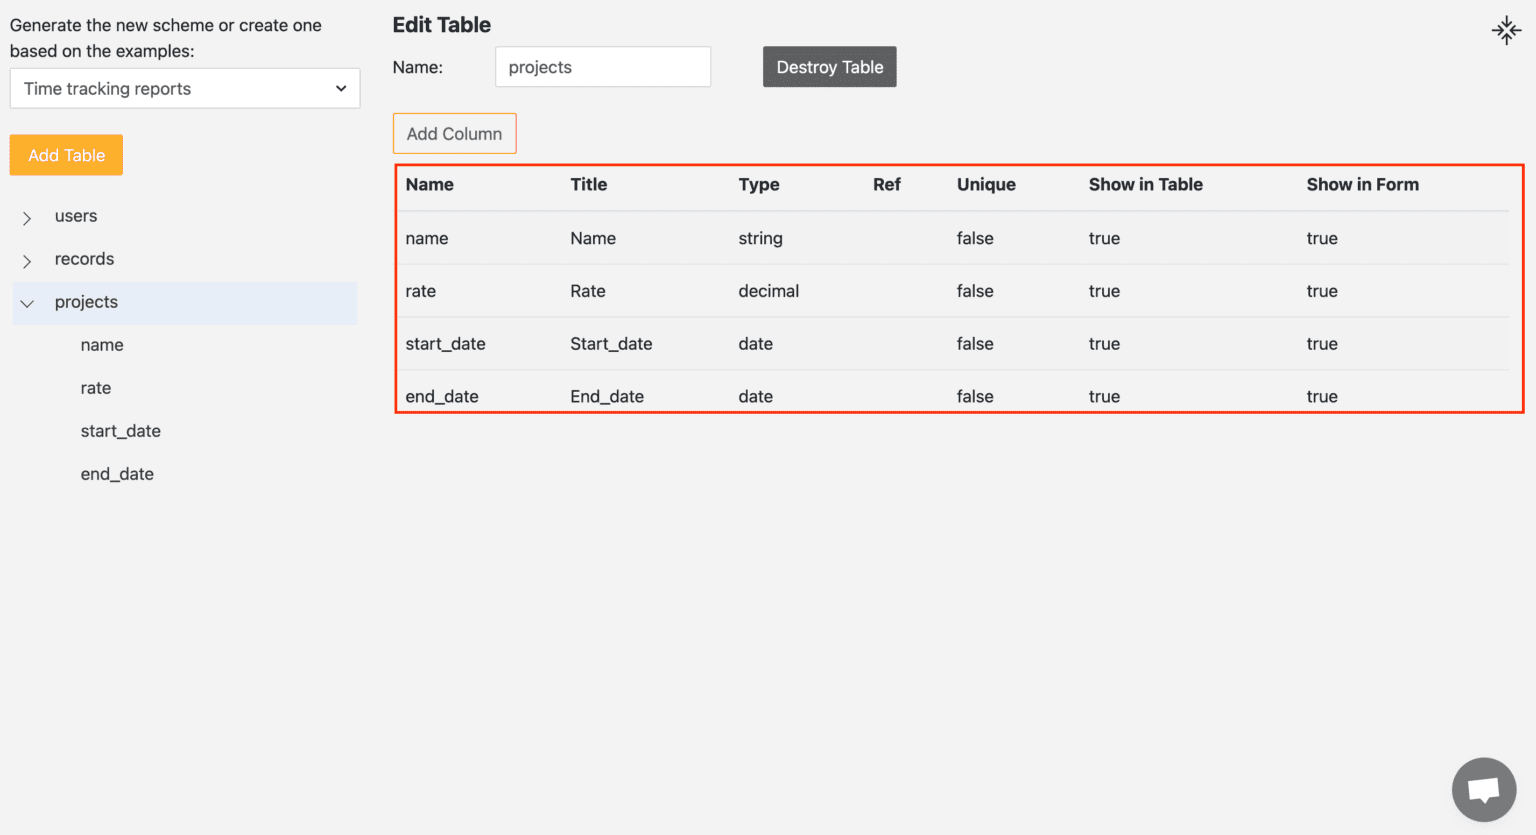1536x835 pixels.
Task: Collapse the projects table tree
Action: 26,304
